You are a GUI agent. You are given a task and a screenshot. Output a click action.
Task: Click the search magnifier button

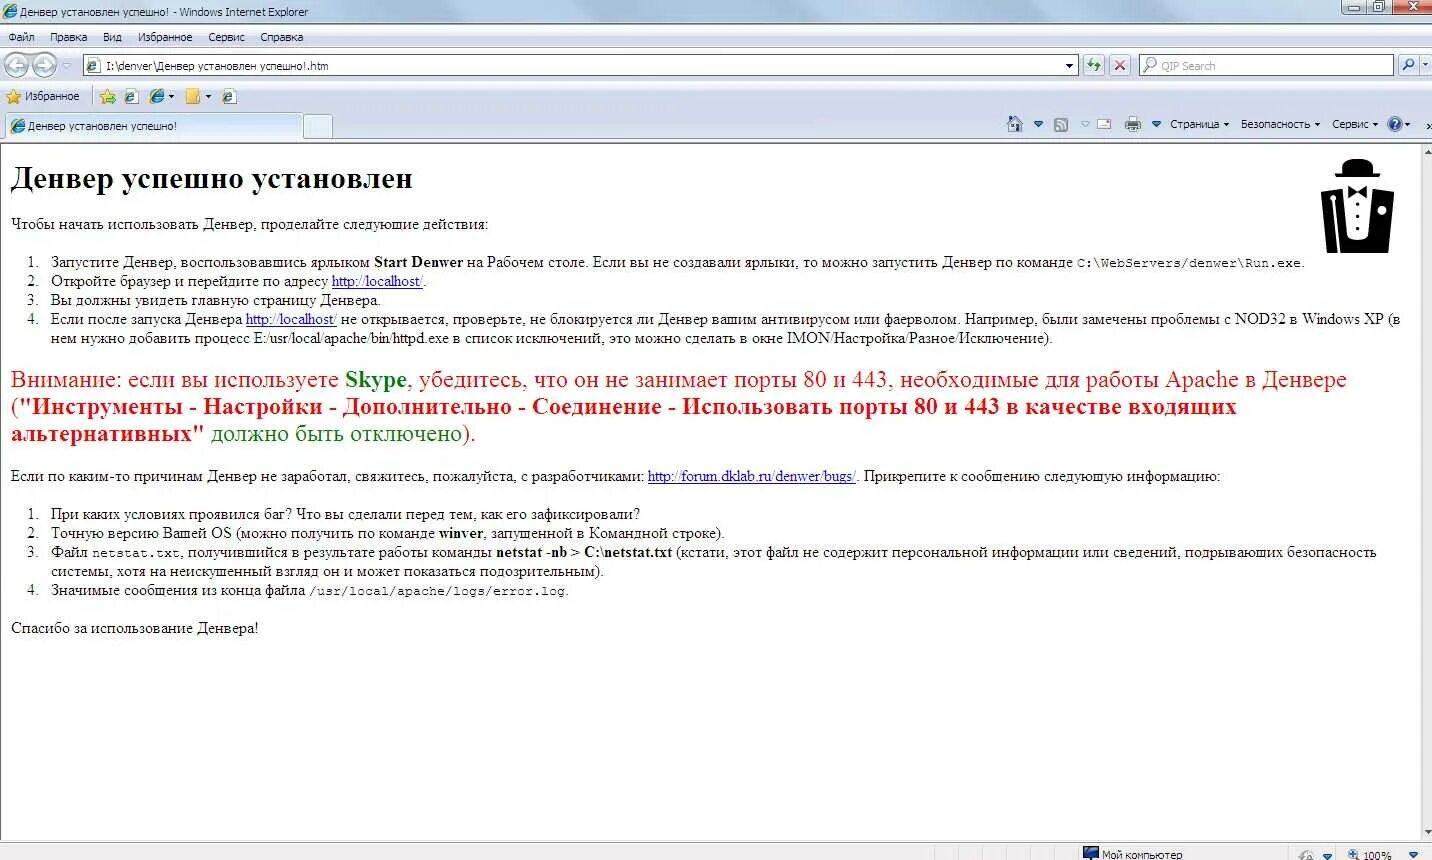tap(1408, 65)
